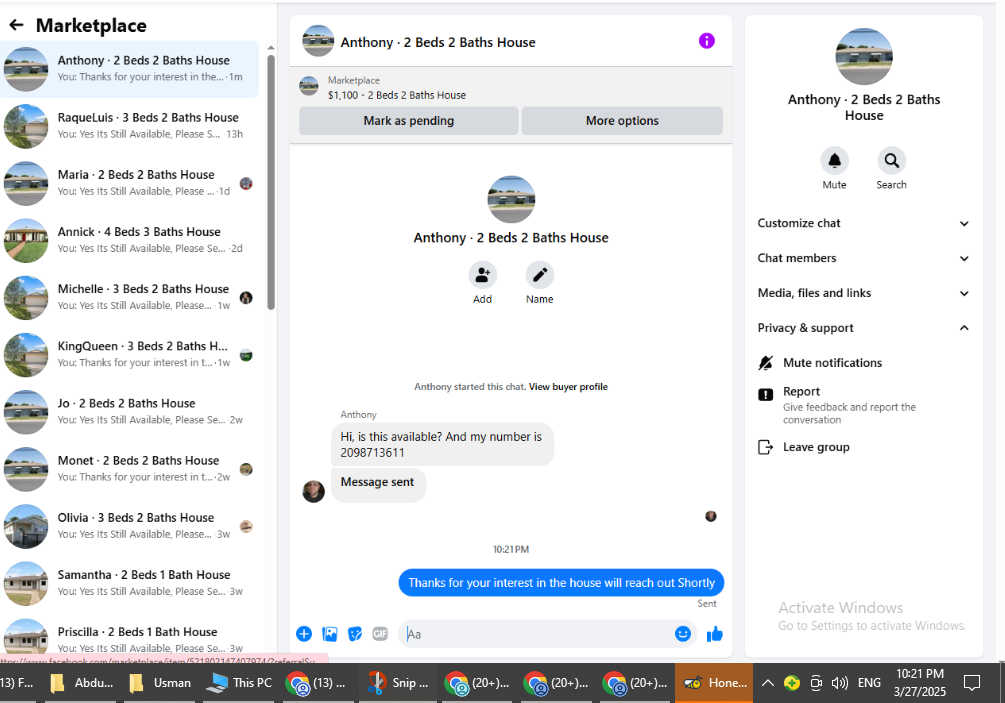Open the Snip tool in taskbar
The image size is (1005, 703).
tap(397, 683)
